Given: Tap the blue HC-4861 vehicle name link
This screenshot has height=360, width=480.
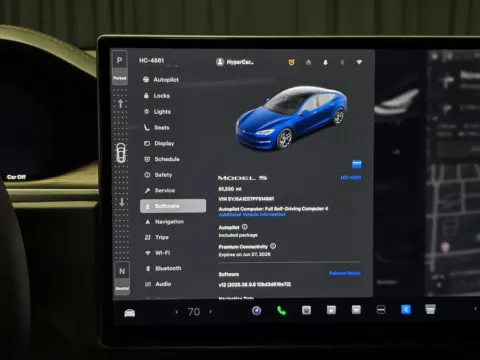Looking at the screenshot, I should tap(351, 178).
